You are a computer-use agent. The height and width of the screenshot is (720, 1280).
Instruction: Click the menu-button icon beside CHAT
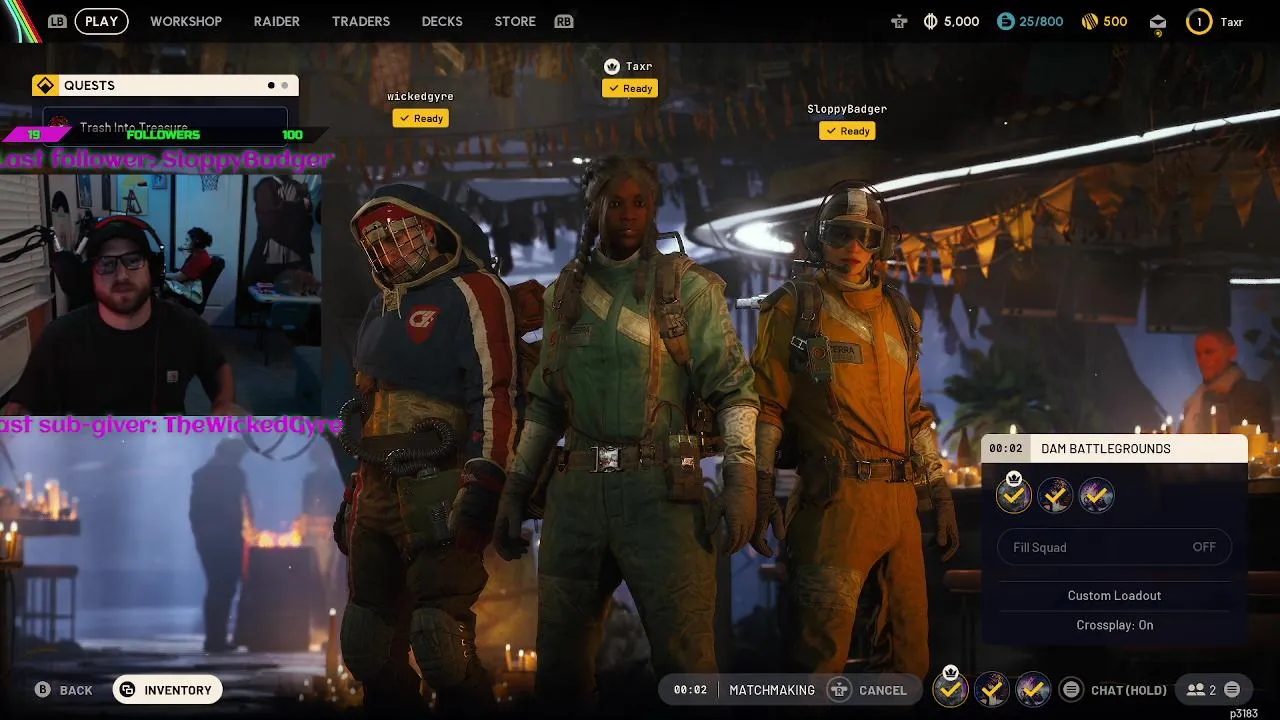(1071, 689)
